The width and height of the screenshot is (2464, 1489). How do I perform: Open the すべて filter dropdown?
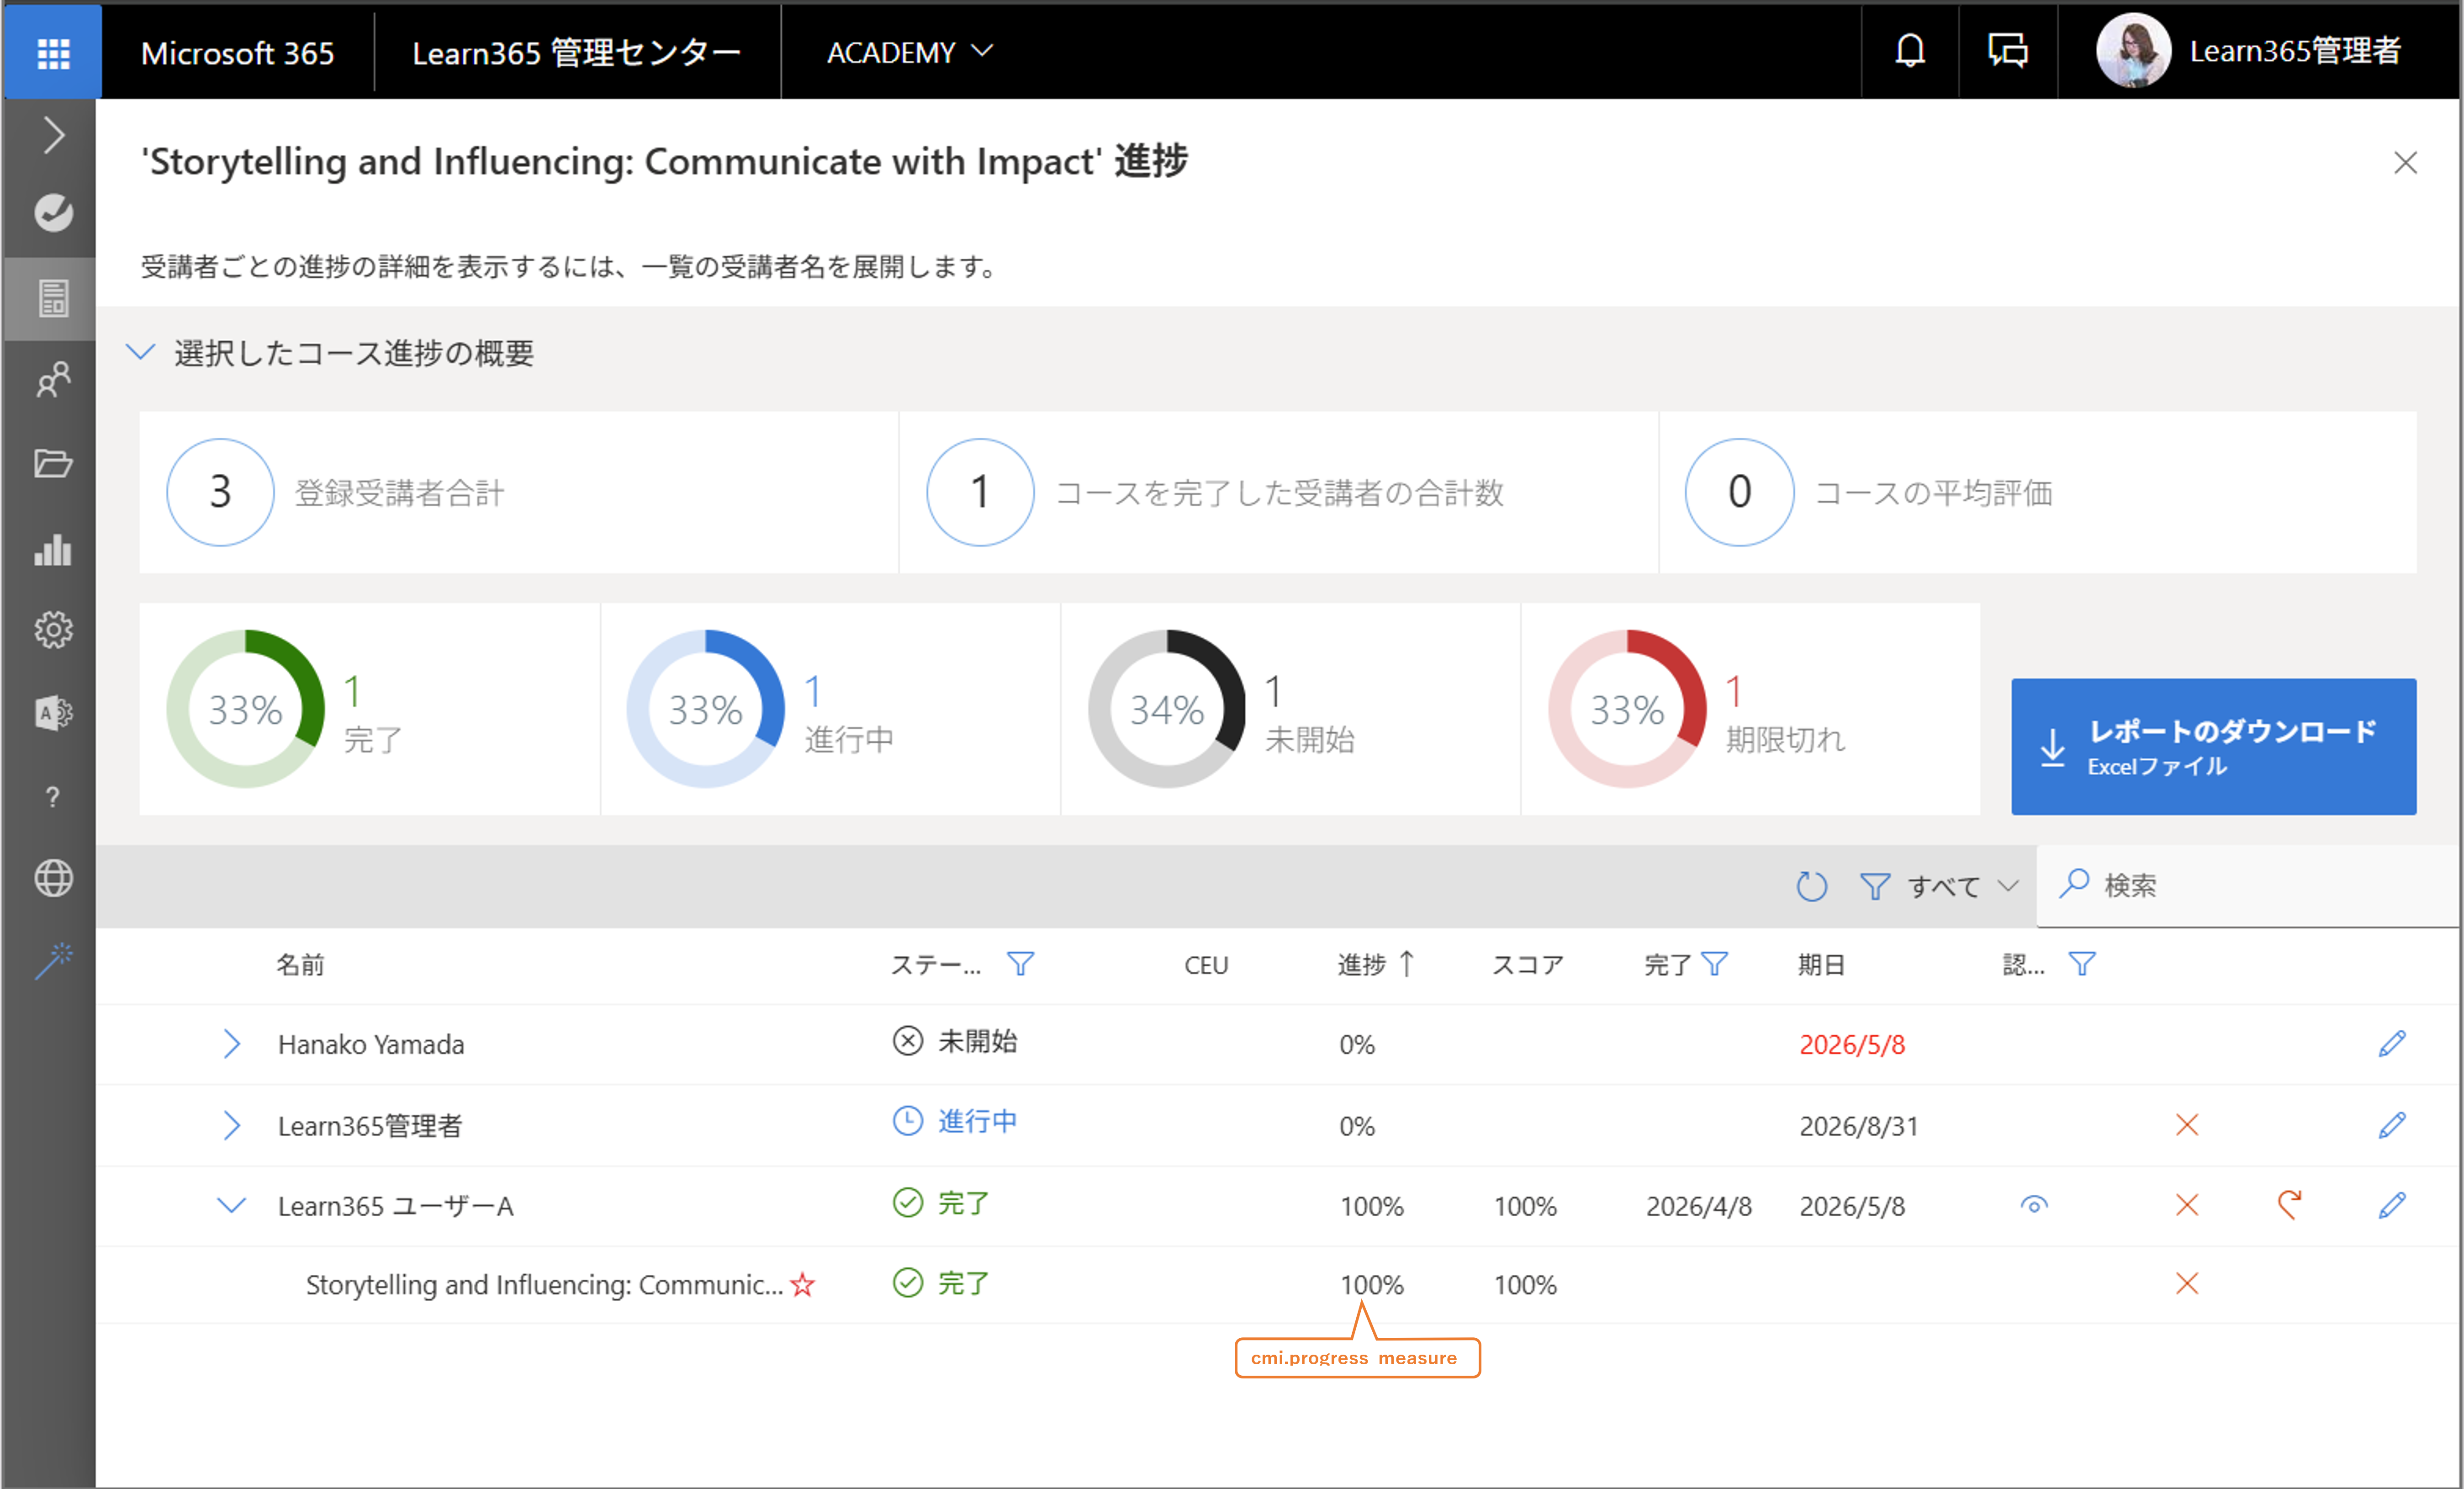click(x=1940, y=886)
